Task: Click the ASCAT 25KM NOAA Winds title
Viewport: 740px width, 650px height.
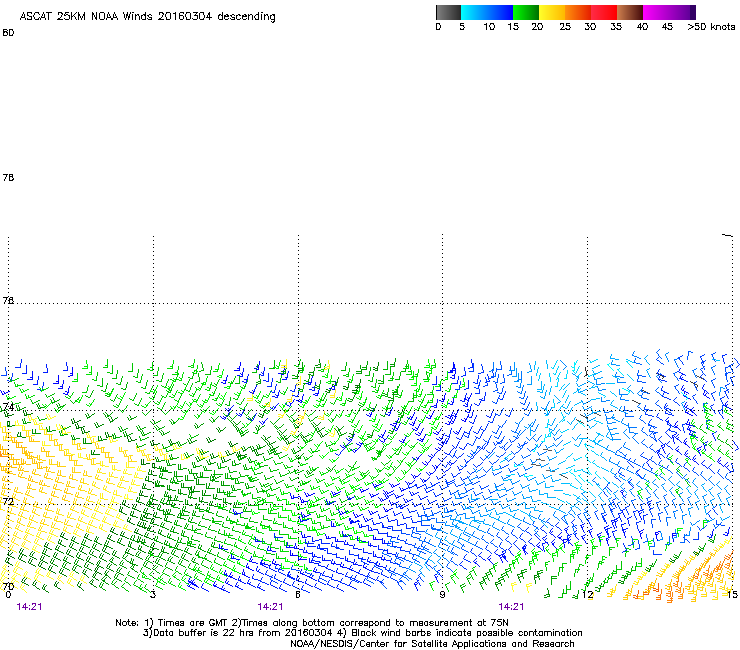Action: pyautogui.click(x=147, y=17)
